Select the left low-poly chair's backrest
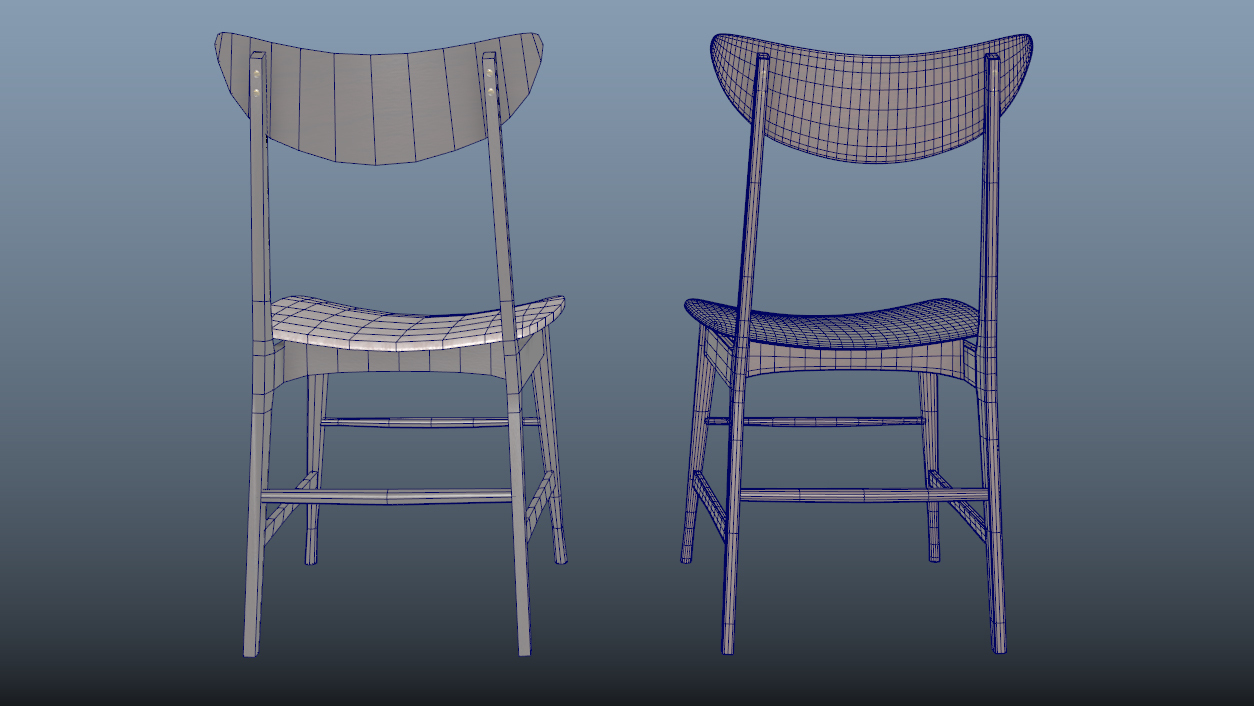Viewport: 1254px width, 706px height. 379,98
